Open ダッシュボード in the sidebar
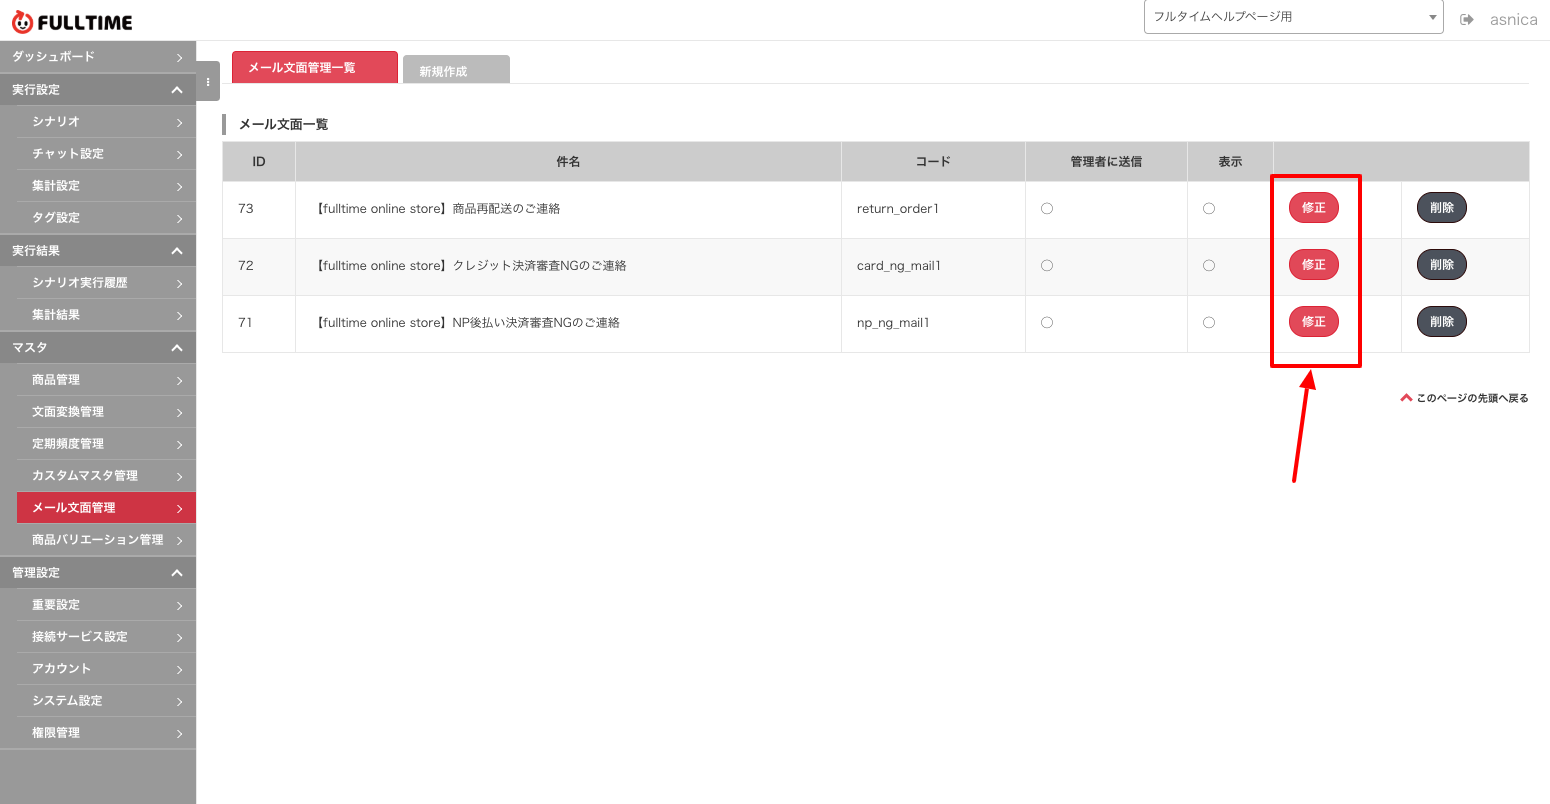The image size is (1550, 804). click(x=98, y=57)
